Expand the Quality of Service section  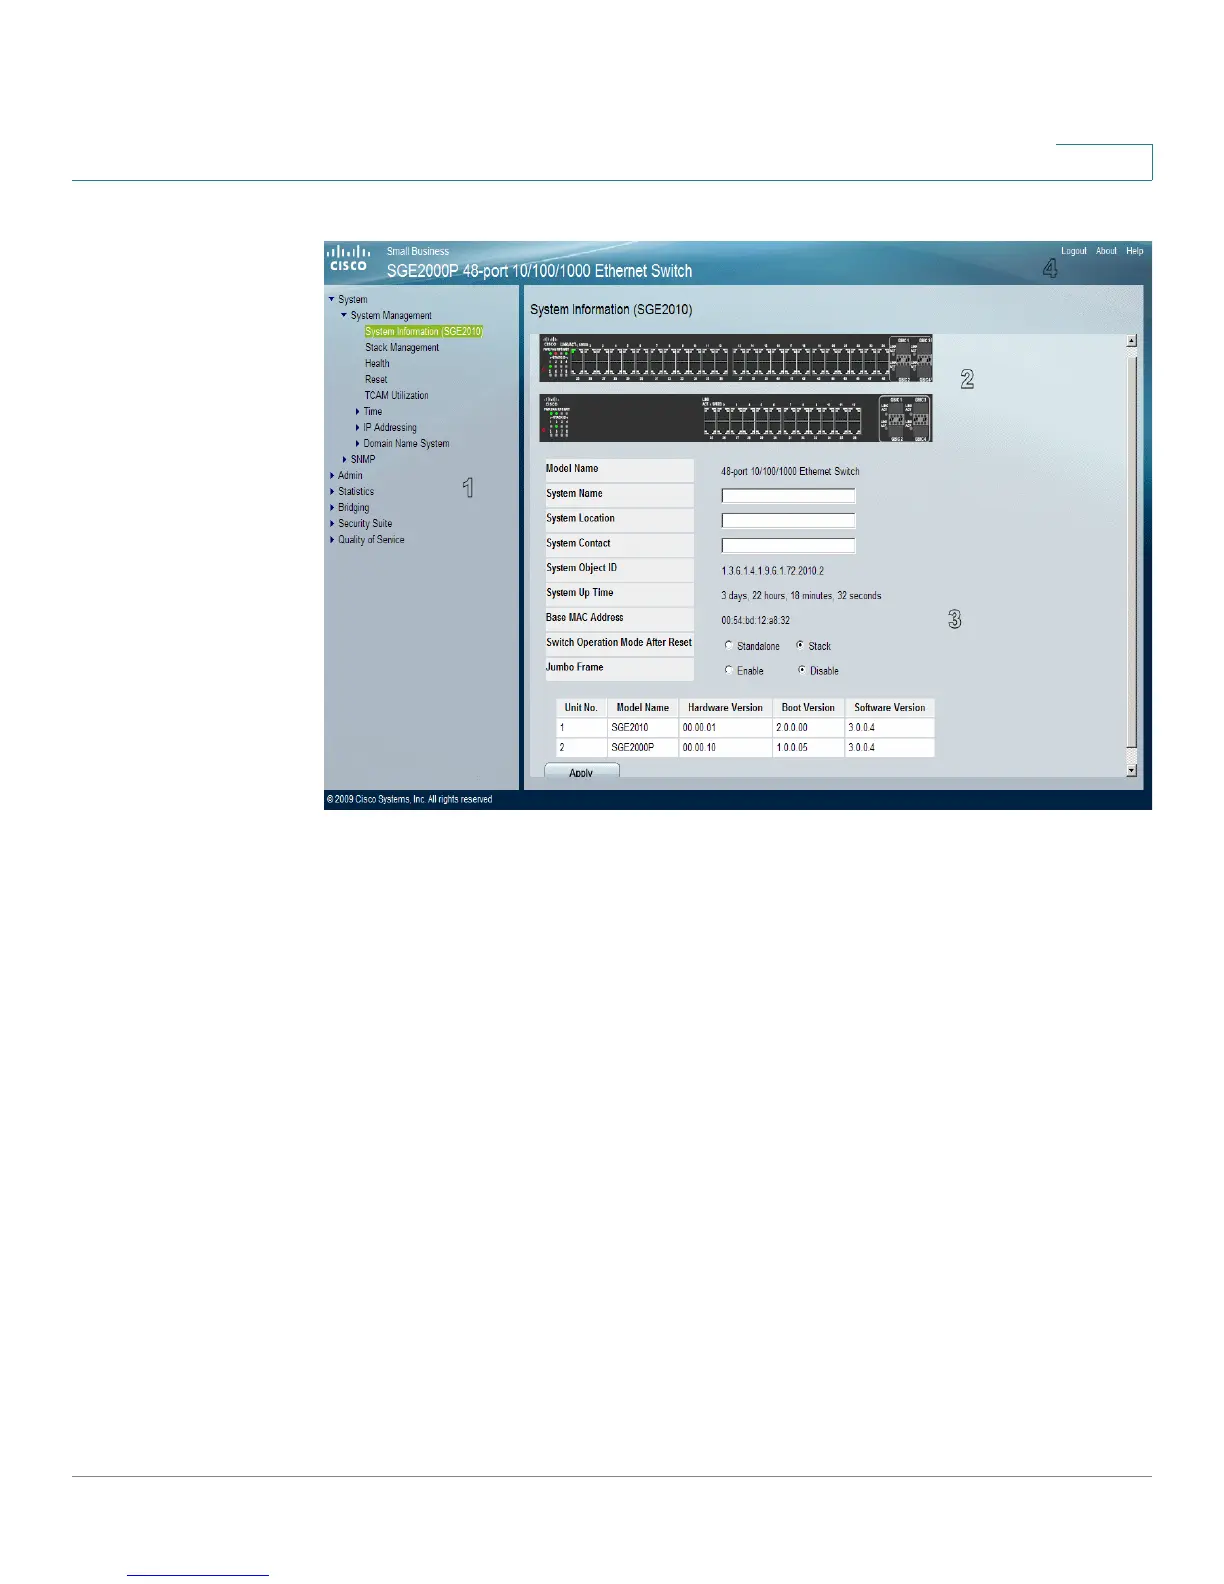coord(332,539)
